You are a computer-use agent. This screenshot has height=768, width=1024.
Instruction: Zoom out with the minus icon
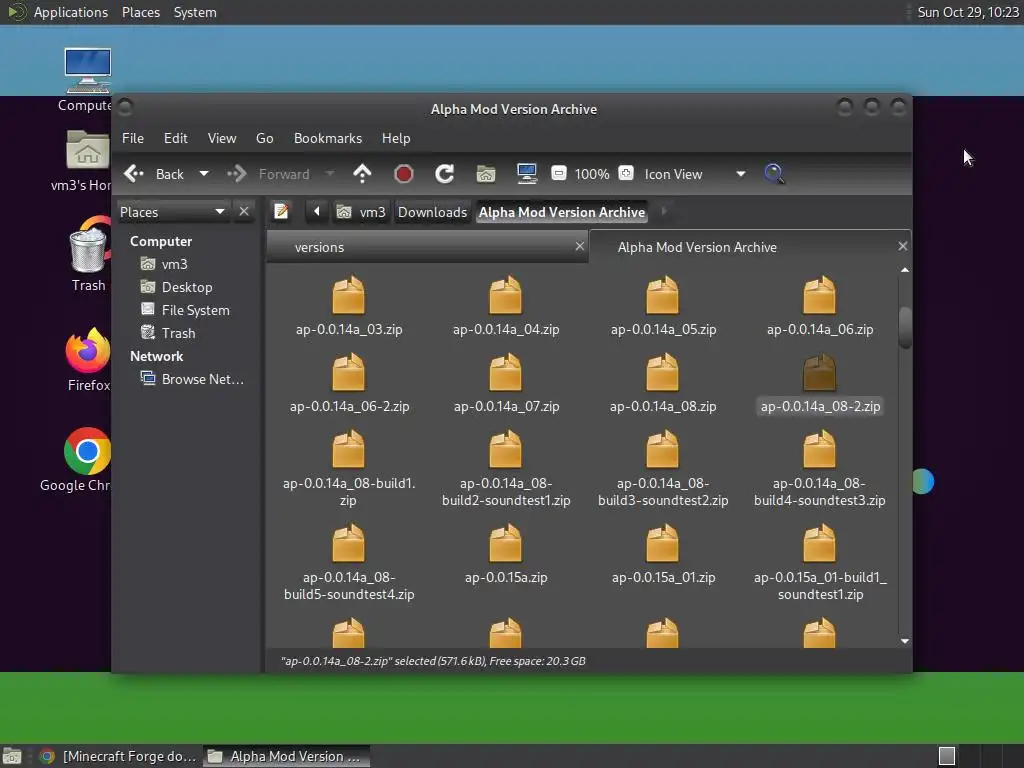(559, 174)
